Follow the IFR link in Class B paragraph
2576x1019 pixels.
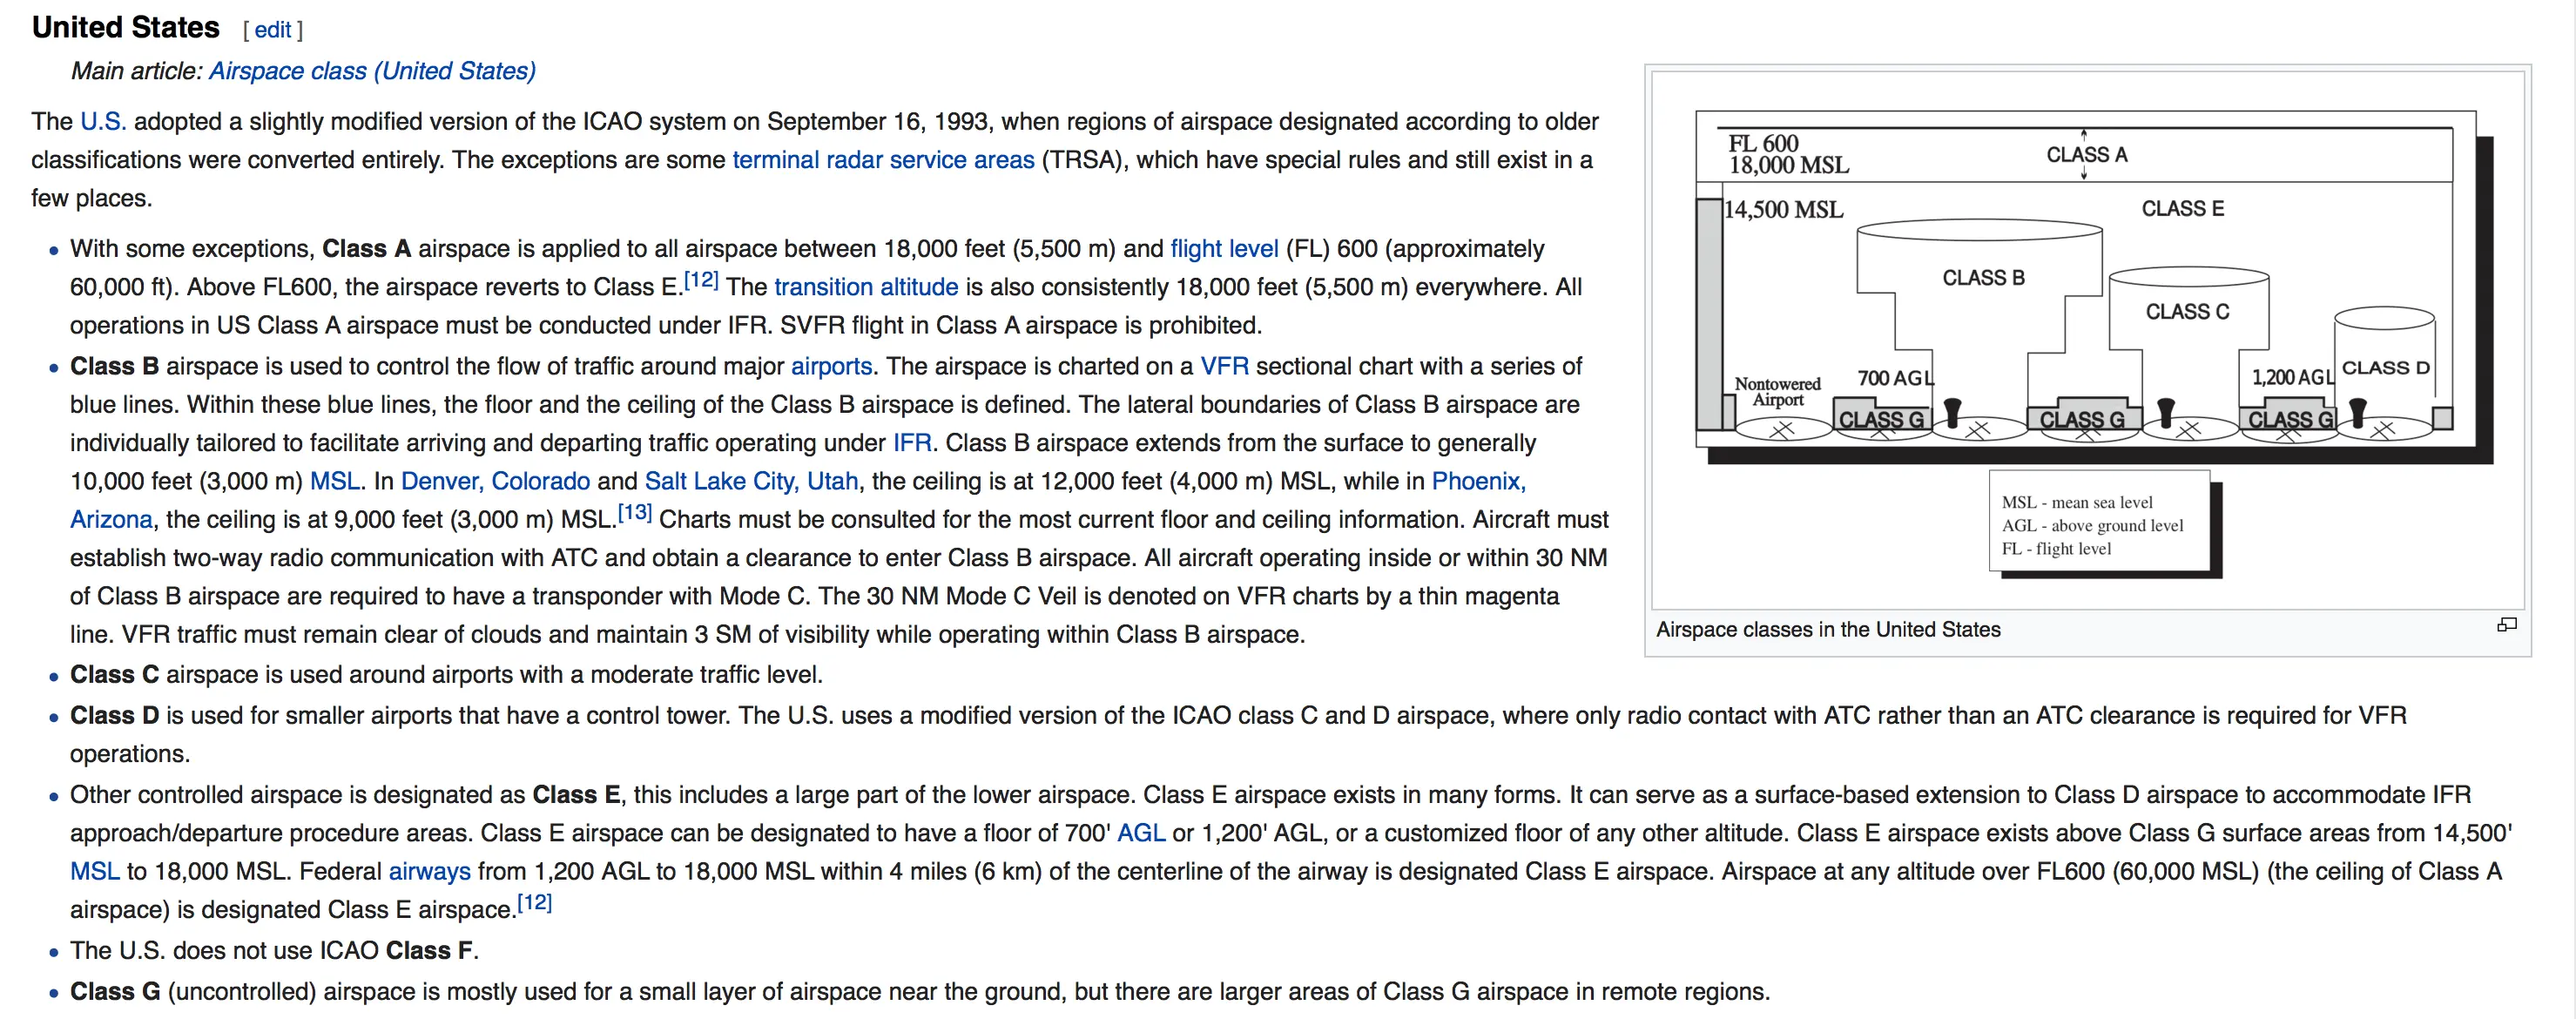tap(911, 443)
